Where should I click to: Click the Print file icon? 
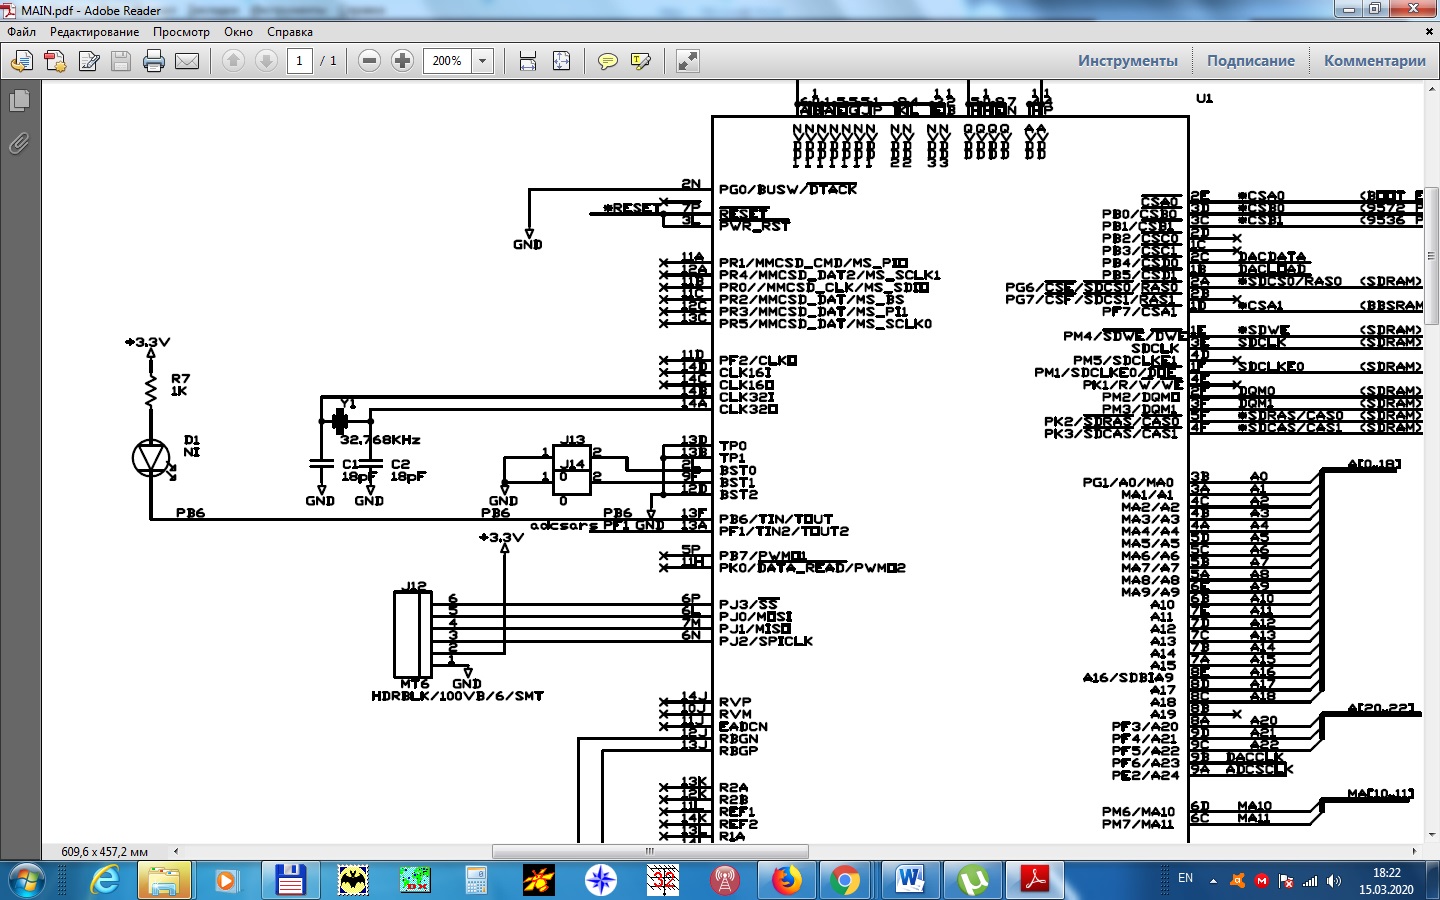[154, 61]
